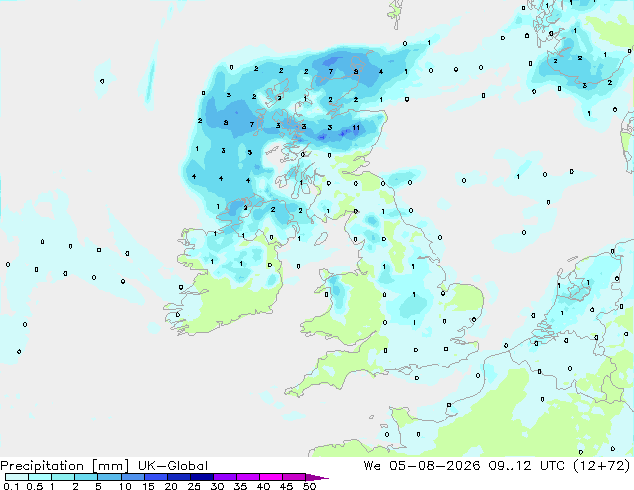The height and width of the screenshot is (490, 634).
Task: Click the legend scale label '40'
Action: coord(264,486)
